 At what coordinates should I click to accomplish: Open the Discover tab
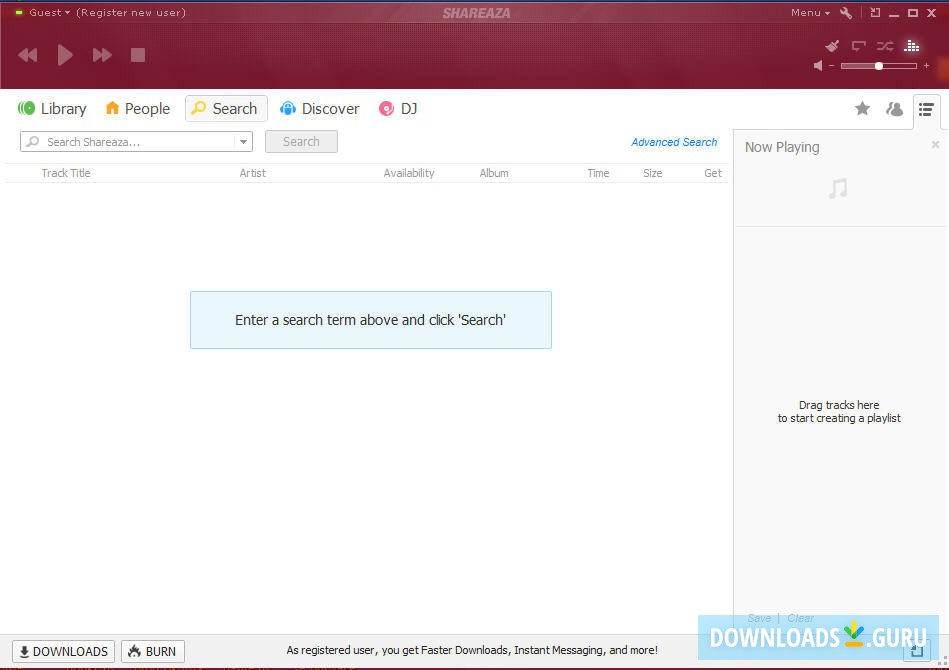[319, 109]
